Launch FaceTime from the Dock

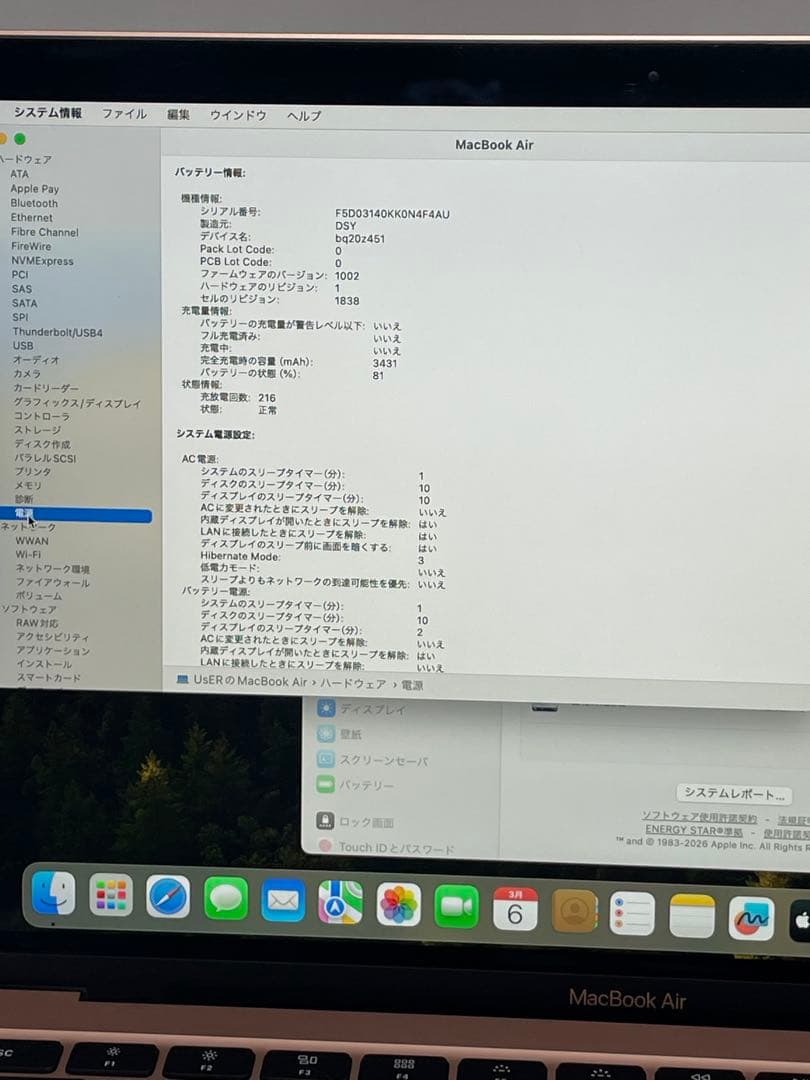(x=457, y=906)
